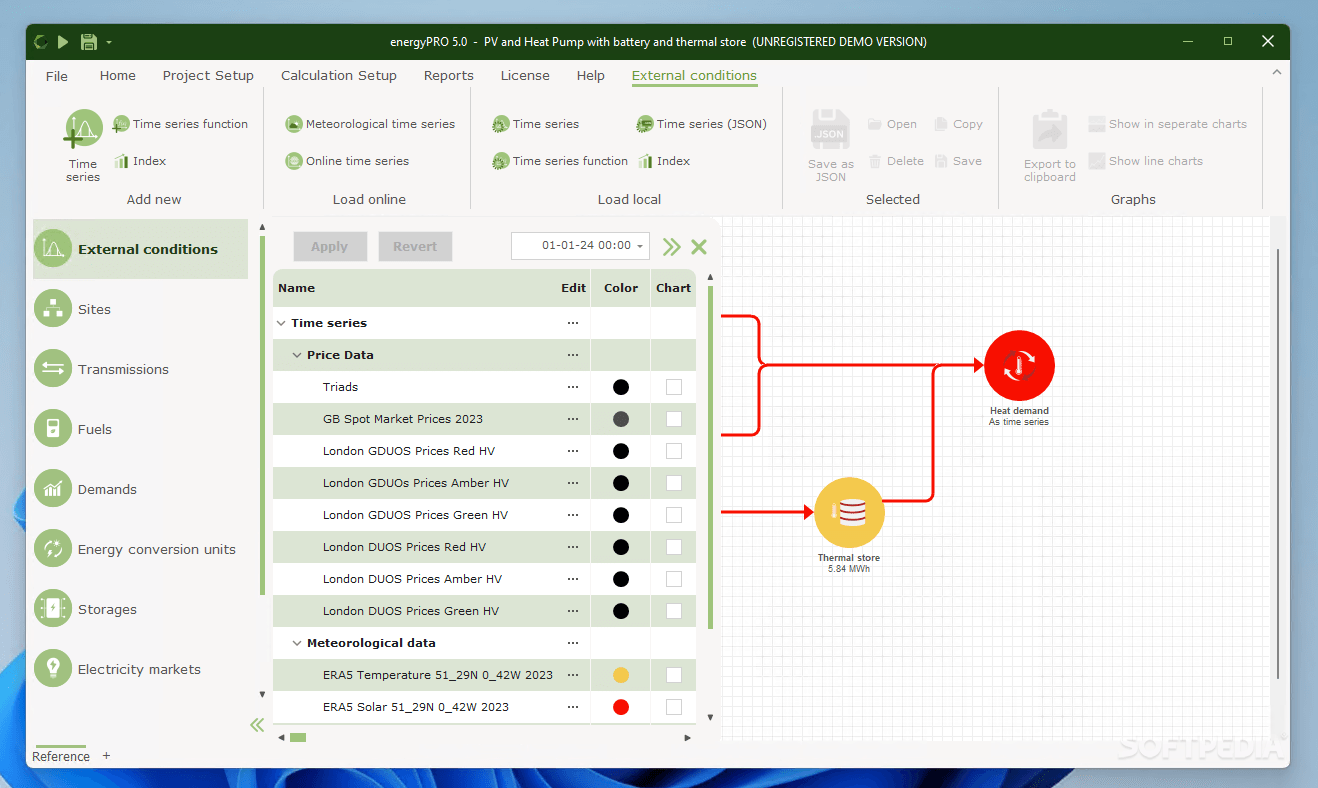1318x788 pixels.
Task: Open Demands section in sidebar
Action: 140,489
